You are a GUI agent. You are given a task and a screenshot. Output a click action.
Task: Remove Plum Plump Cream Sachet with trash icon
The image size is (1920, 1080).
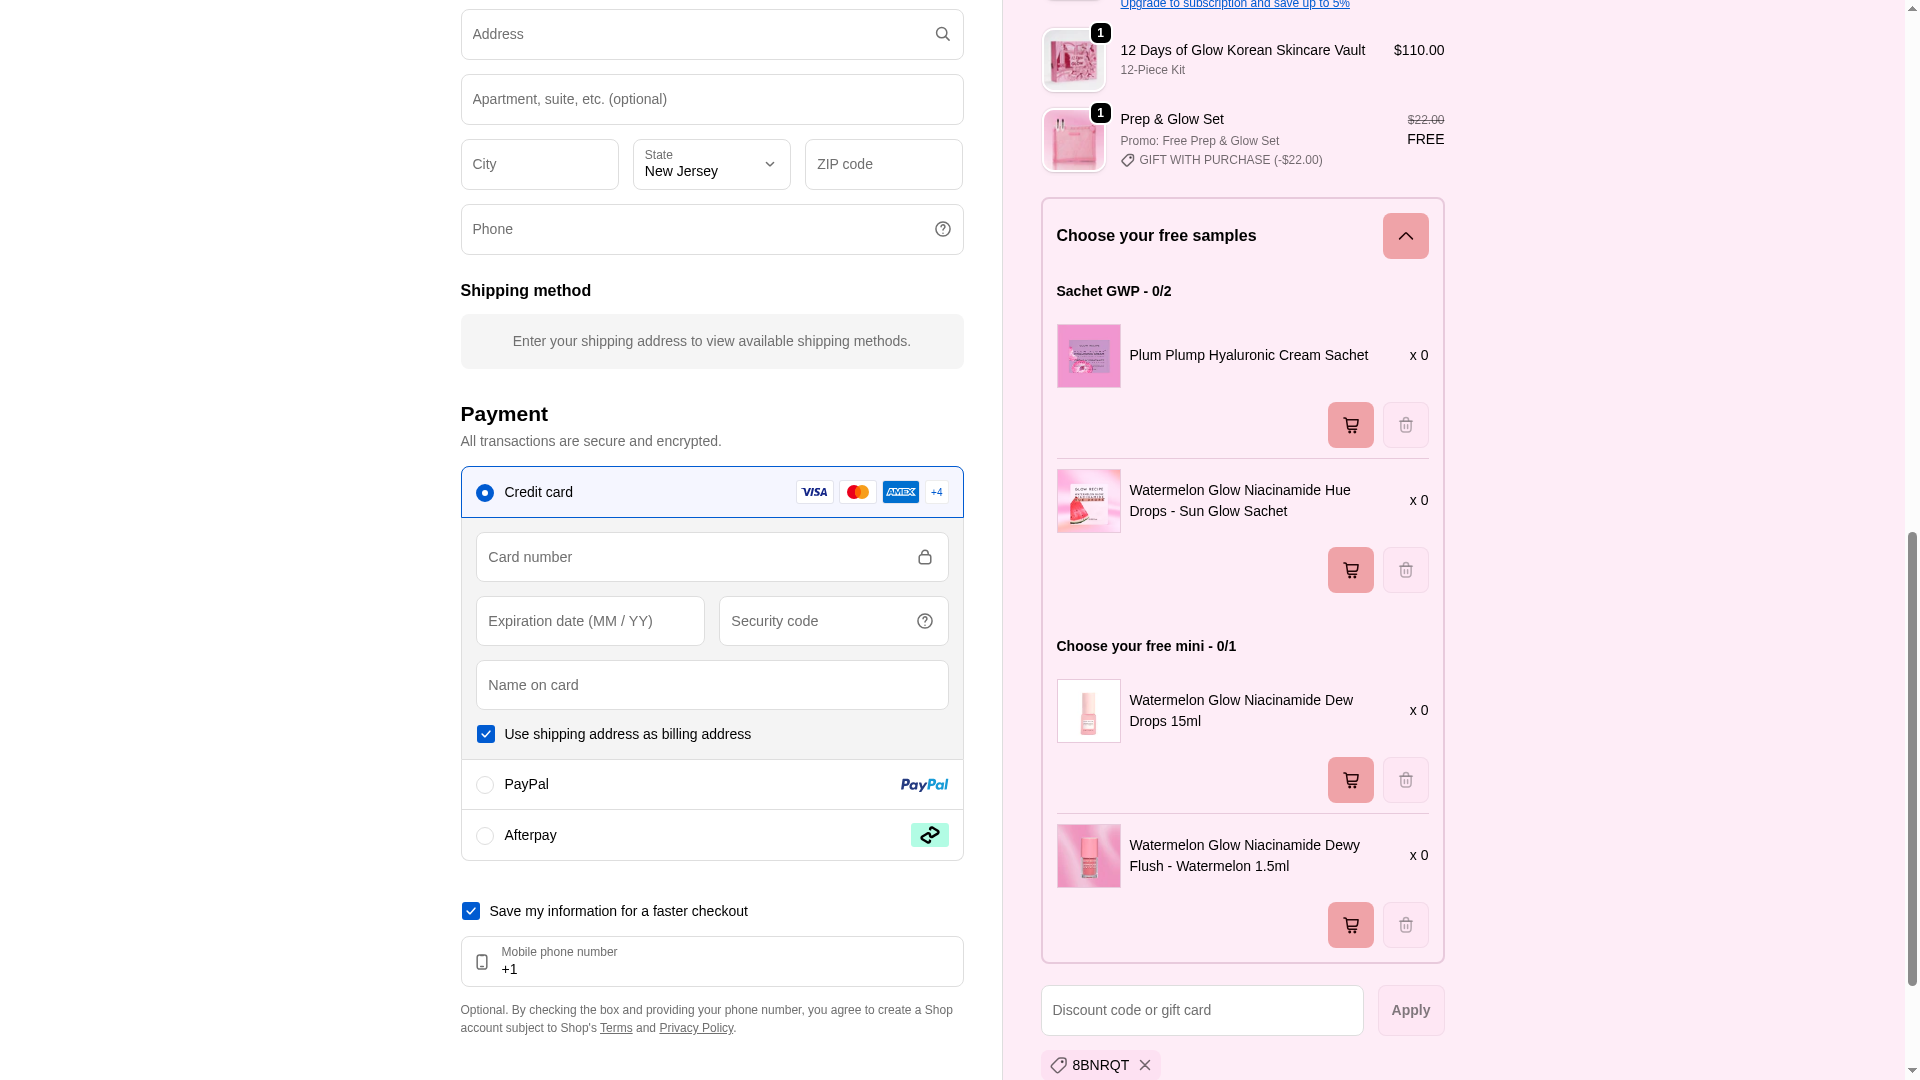pos(1405,425)
